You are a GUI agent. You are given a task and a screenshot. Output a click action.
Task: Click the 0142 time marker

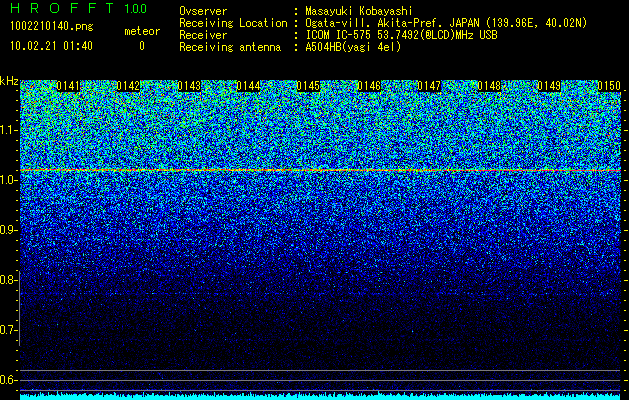128,86
